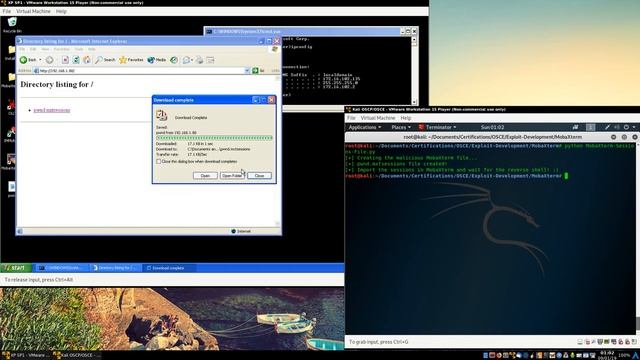Open Virtual Machine menu of XP SP1 window

point(33,11)
